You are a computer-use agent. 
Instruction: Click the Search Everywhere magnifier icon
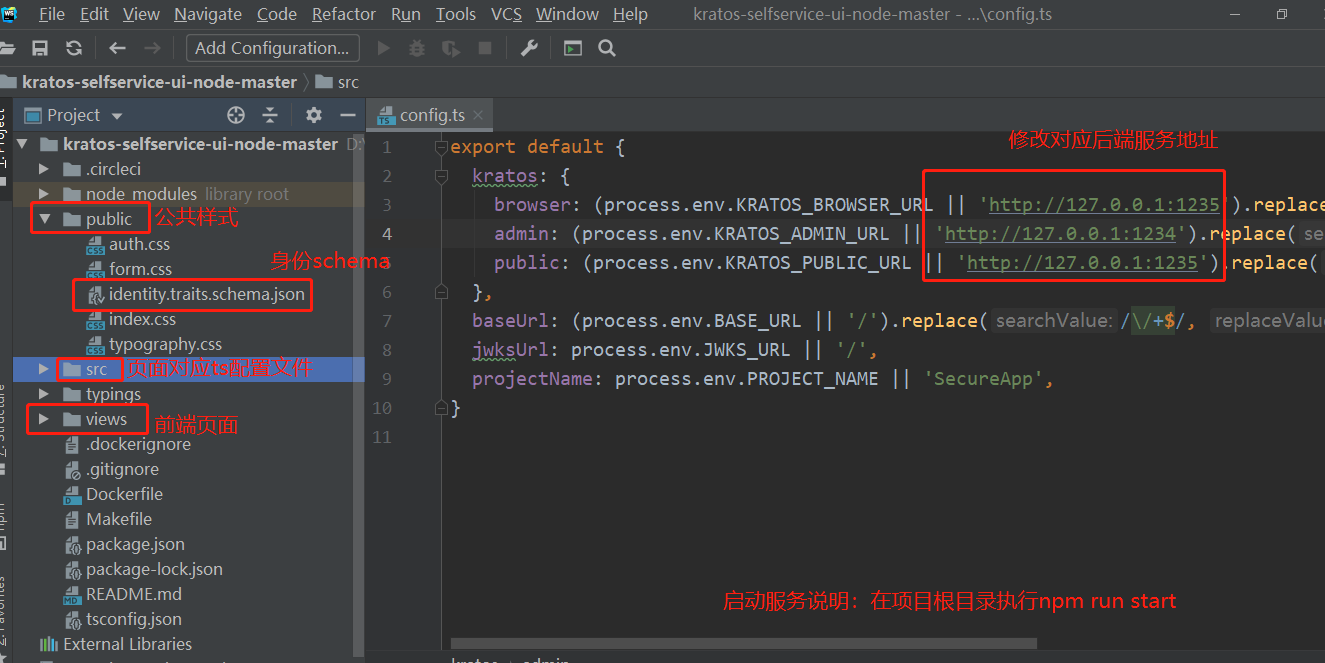click(606, 48)
